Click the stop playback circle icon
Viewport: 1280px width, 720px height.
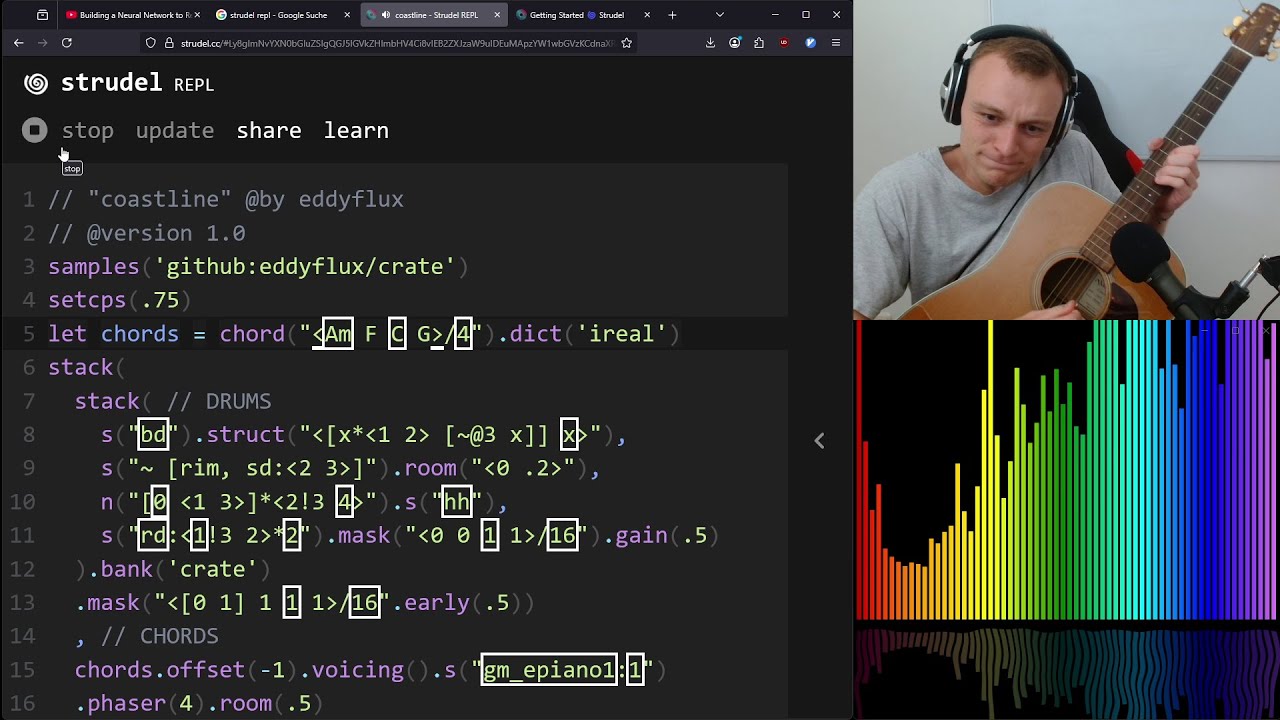35,130
